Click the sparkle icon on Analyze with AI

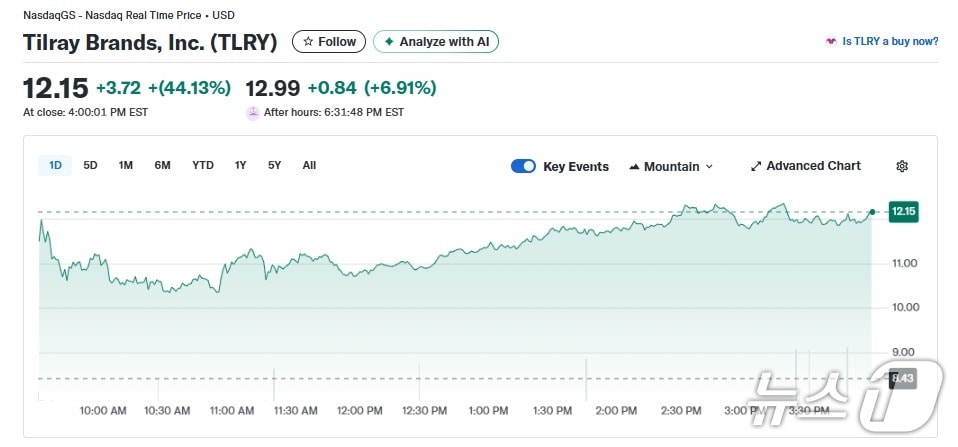pos(389,42)
